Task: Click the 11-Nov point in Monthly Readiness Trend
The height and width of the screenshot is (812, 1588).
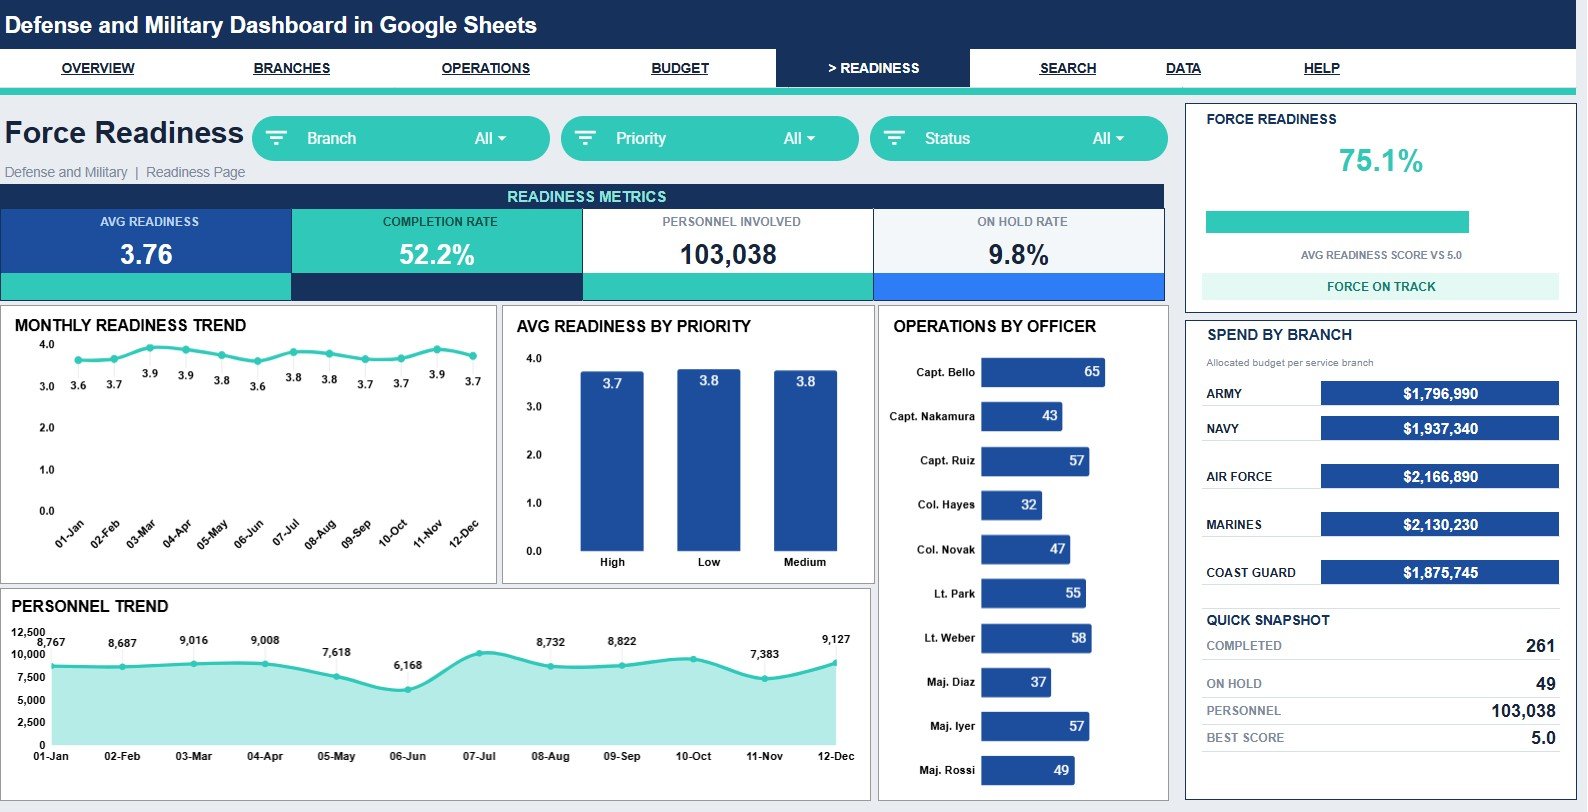Action: point(437,349)
